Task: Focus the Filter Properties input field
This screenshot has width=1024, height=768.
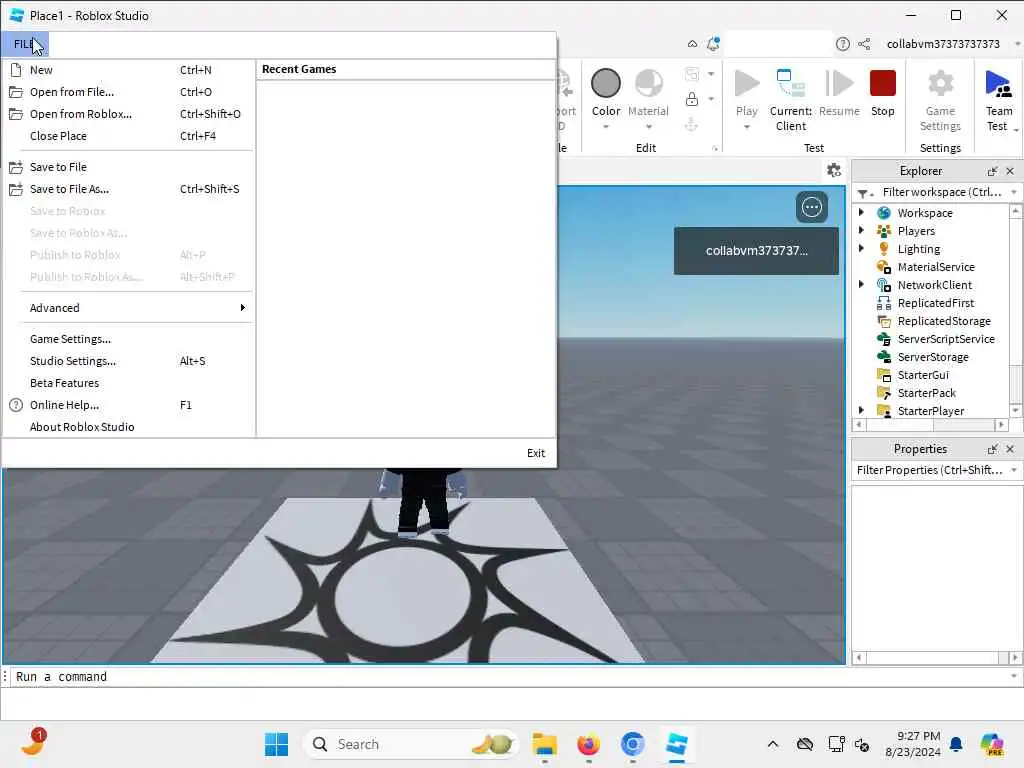Action: [x=929, y=470]
